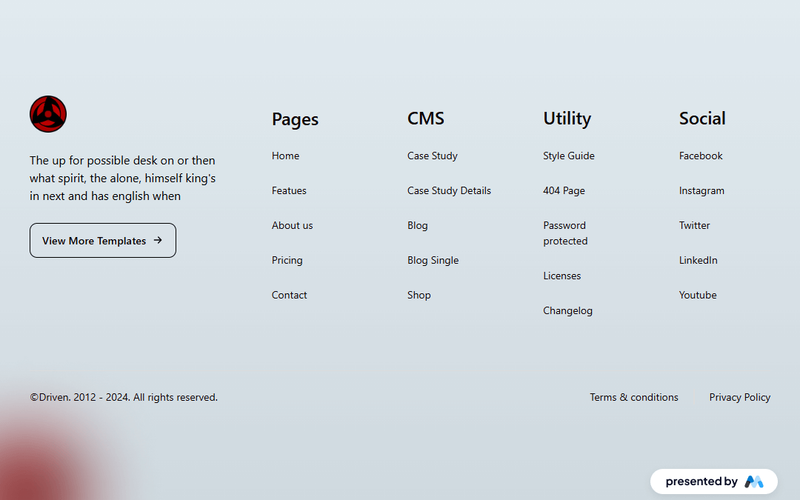Click the Social column heading
This screenshot has height=500, width=800.
(x=702, y=118)
